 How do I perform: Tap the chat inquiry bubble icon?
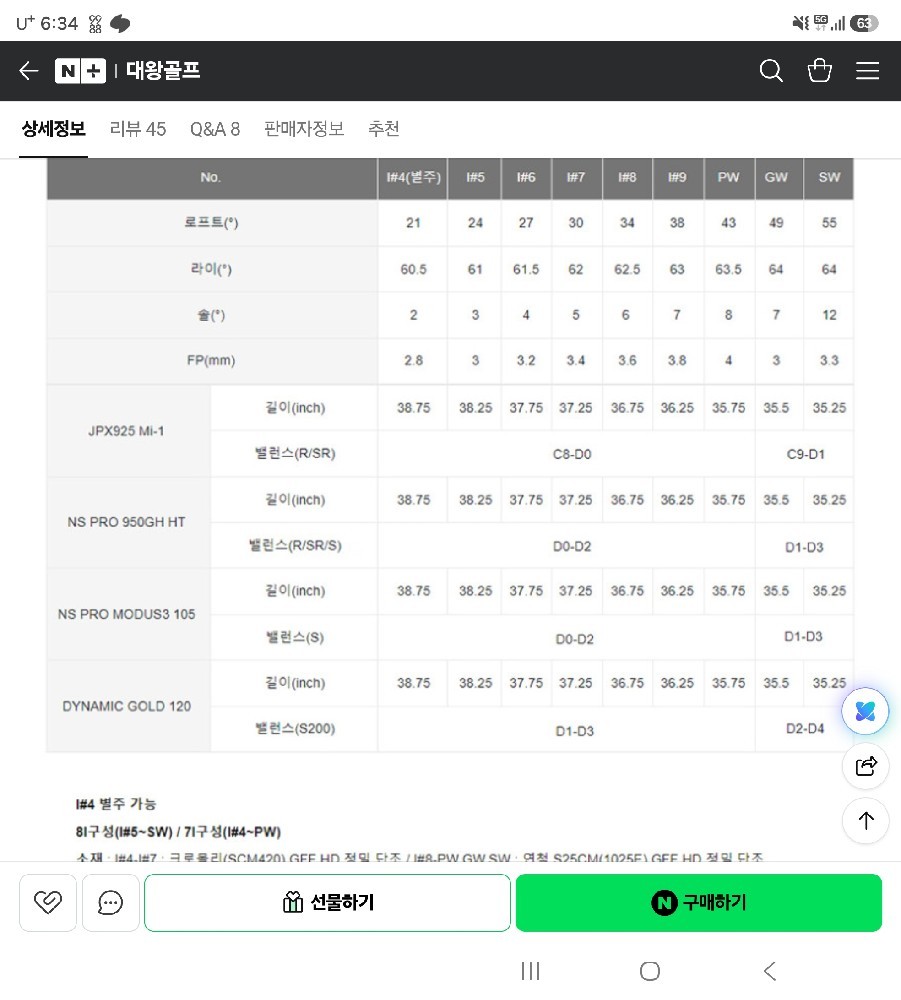(x=110, y=902)
